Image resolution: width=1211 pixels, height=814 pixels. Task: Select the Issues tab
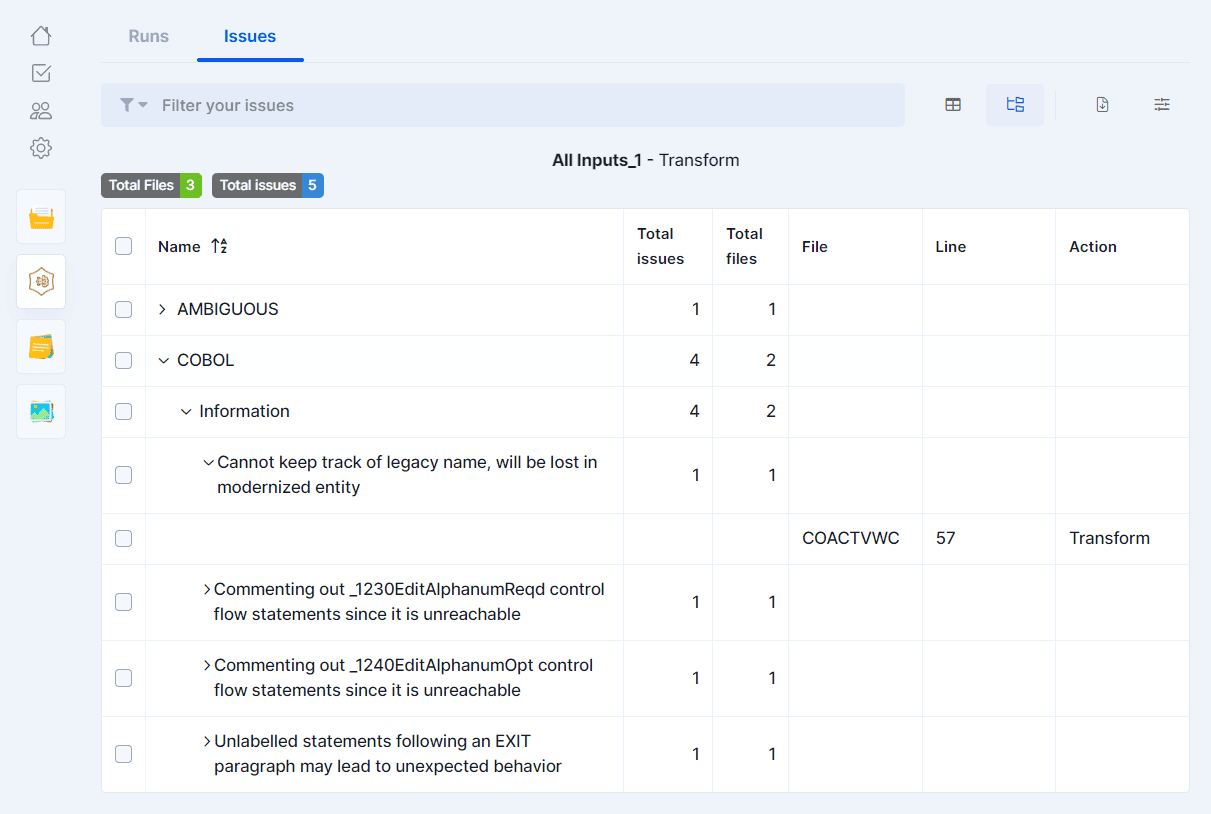tap(250, 36)
